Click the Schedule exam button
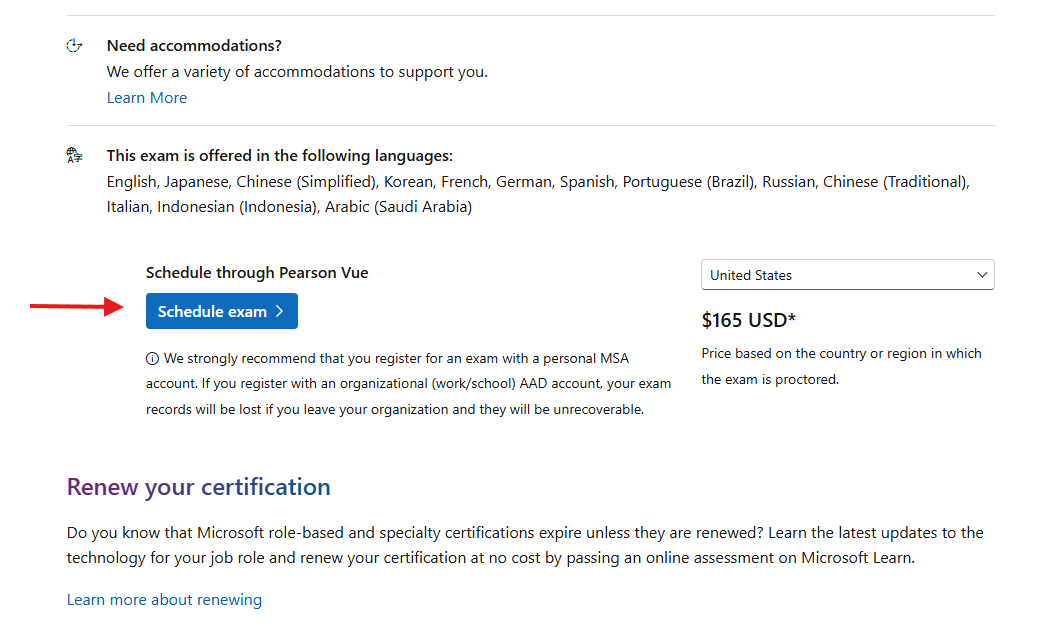Image resolution: width=1047 pixels, height=632 pixels. click(222, 311)
